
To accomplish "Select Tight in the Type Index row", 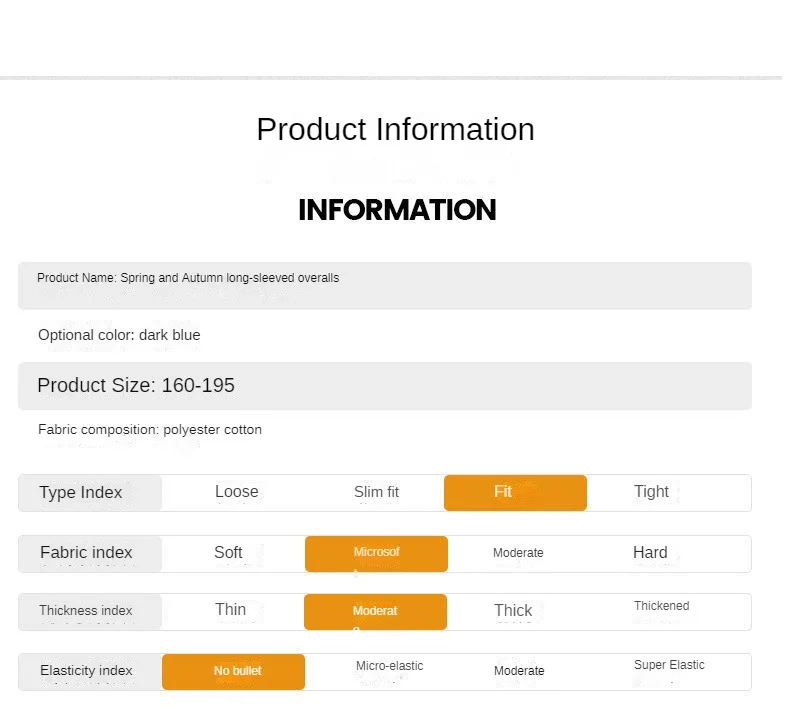I will point(651,492).
